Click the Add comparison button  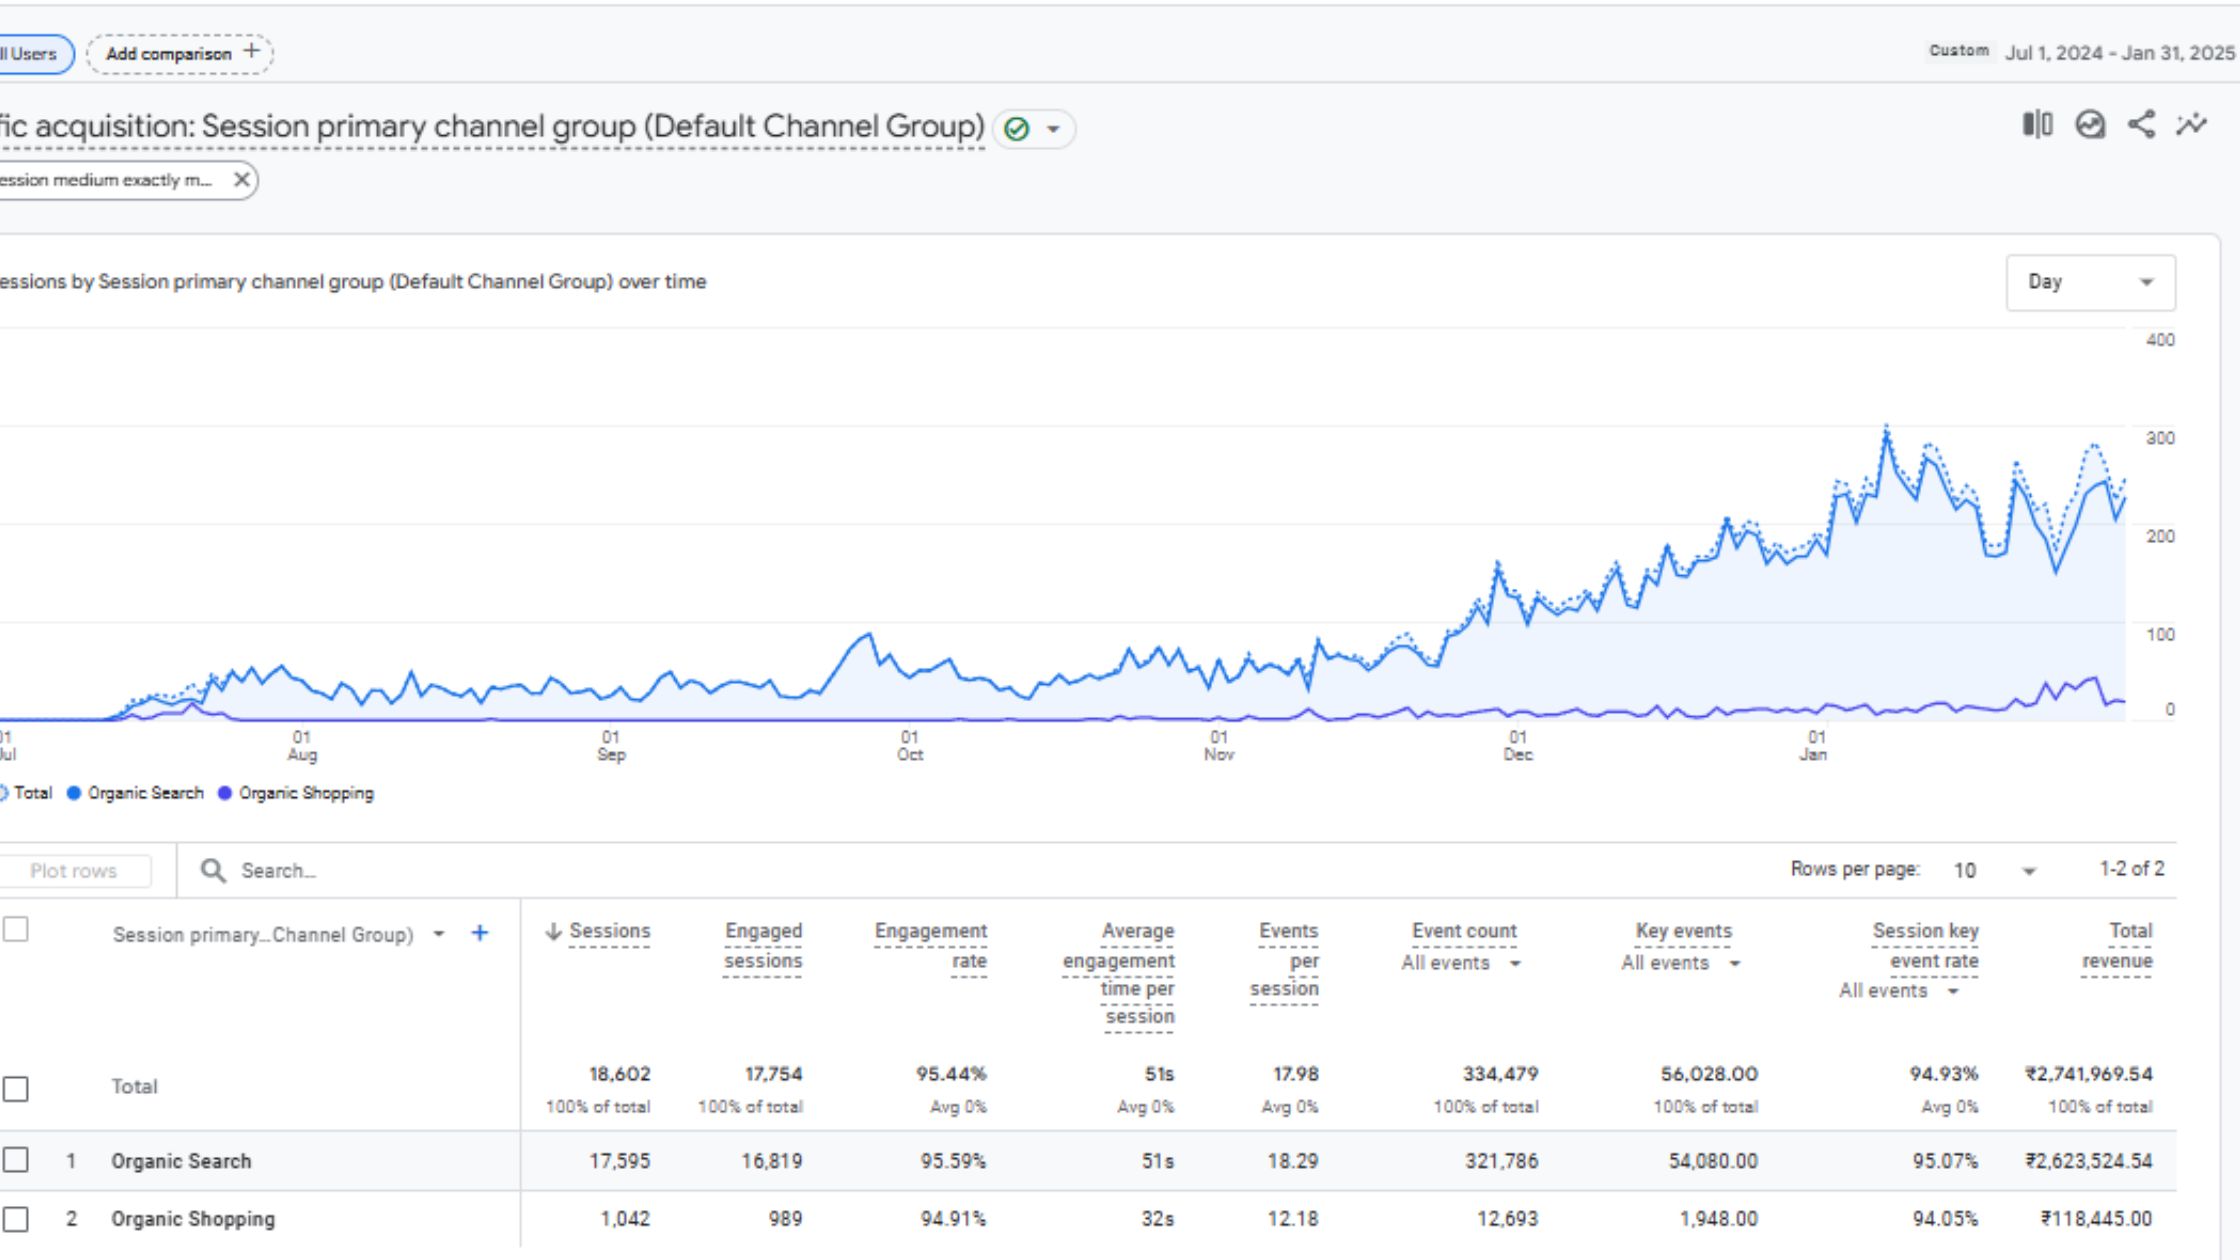180,53
